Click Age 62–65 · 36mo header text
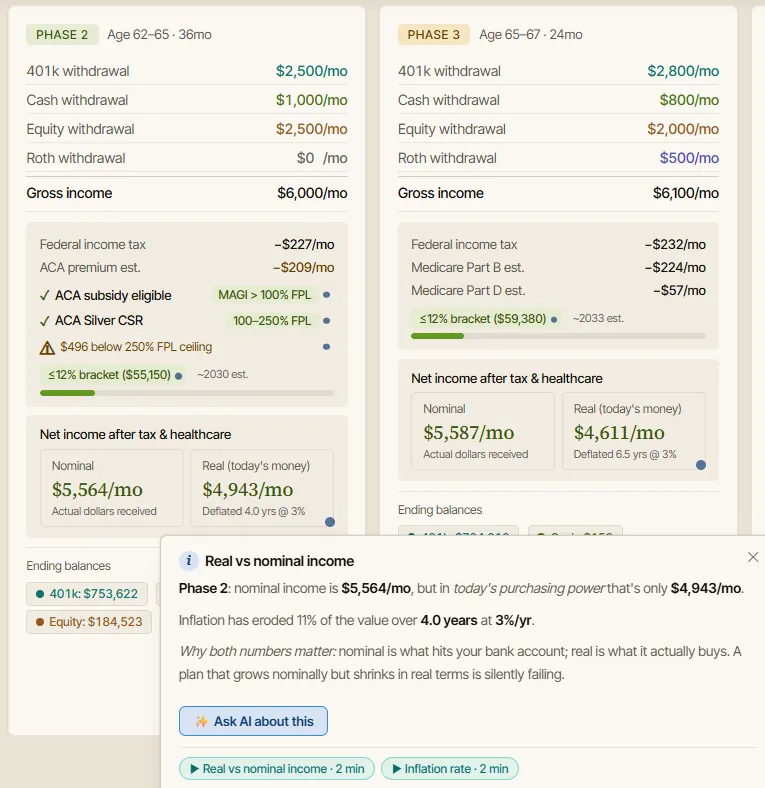The height and width of the screenshot is (788, 765). point(159,35)
